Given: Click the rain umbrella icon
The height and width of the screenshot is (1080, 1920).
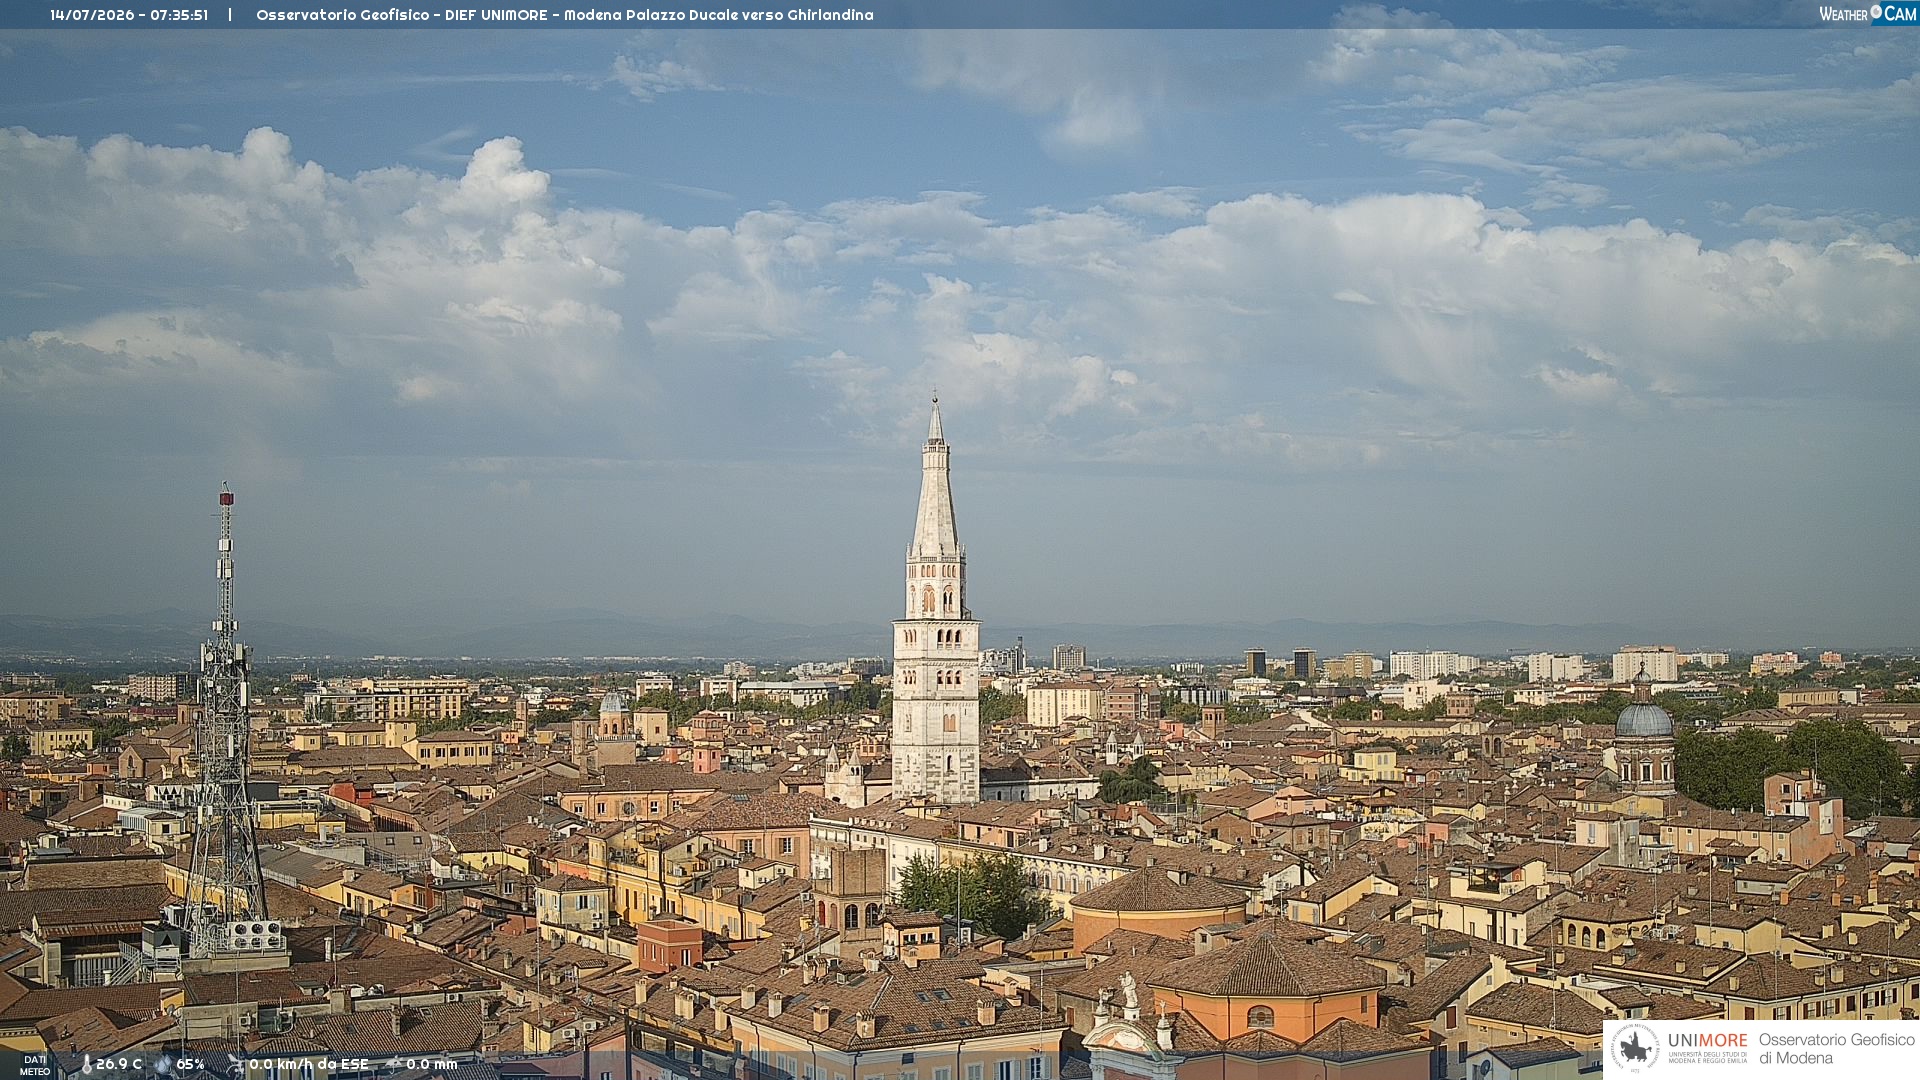Looking at the screenshot, I should point(393,1065).
